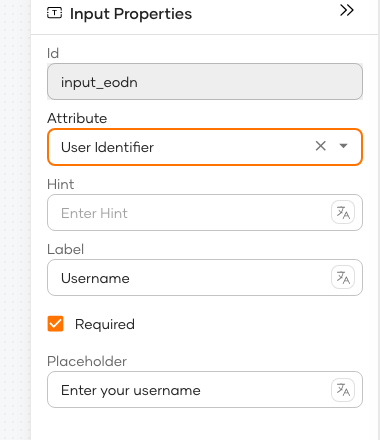Viewport: 380px width, 440px height.
Task: Click the Input Properties heading text
Action: pyautogui.click(x=131, y=14)
